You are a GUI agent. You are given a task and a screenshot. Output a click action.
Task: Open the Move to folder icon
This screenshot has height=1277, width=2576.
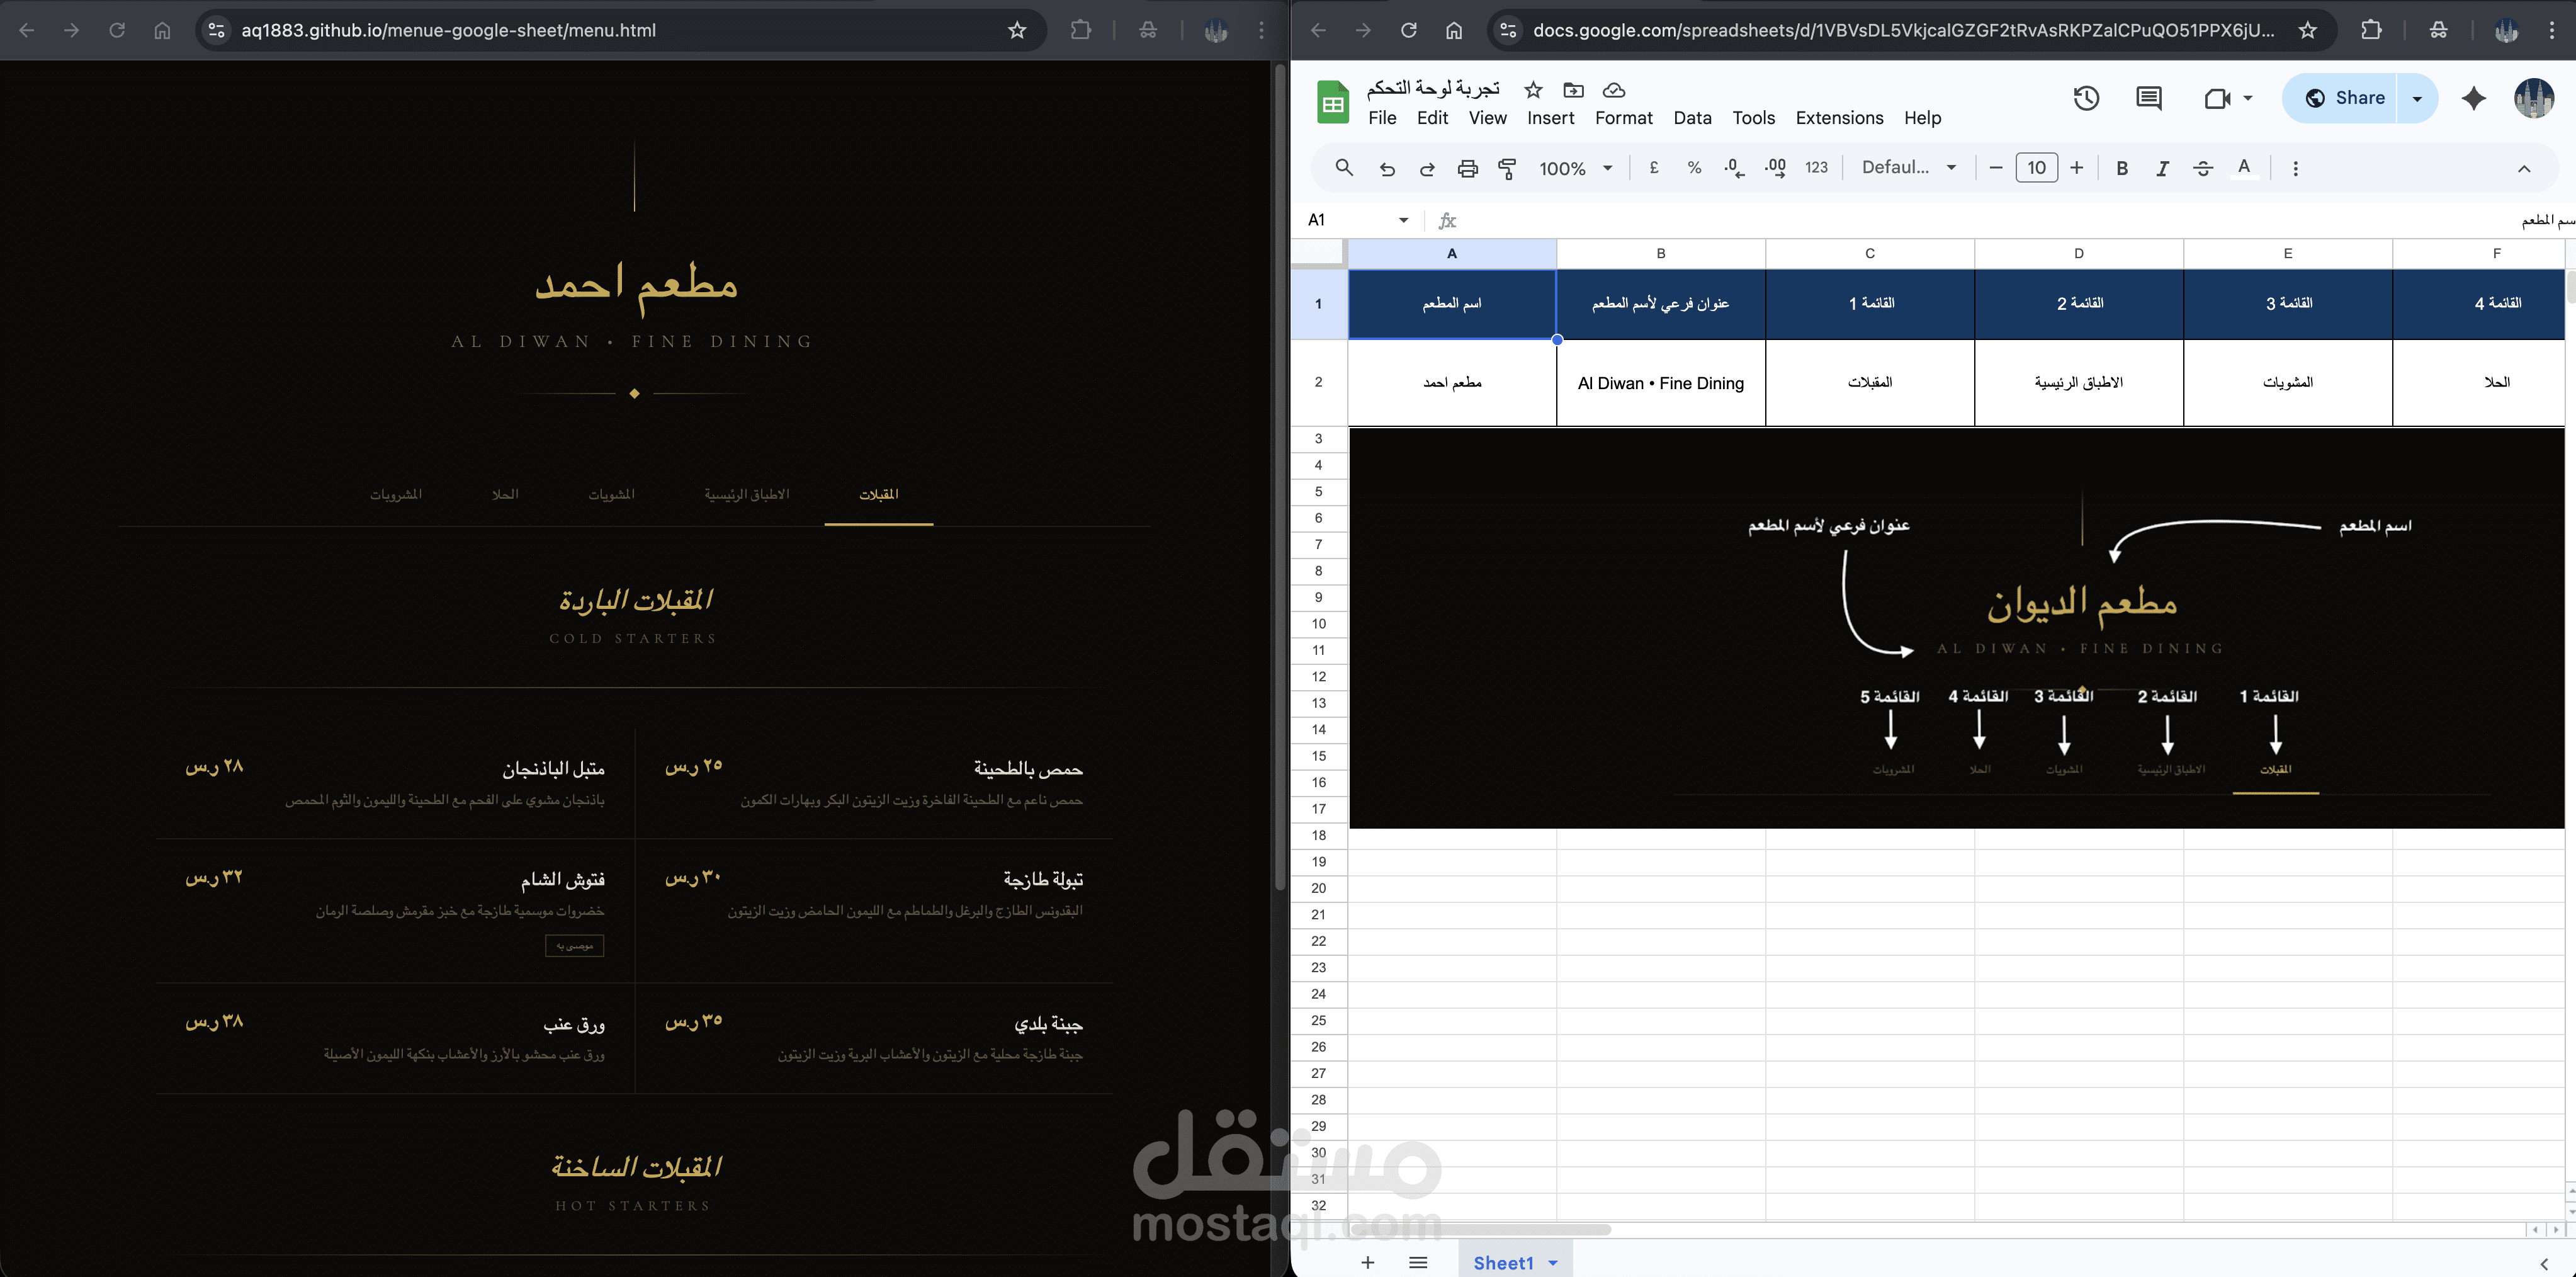click(x=1573, y=90)
